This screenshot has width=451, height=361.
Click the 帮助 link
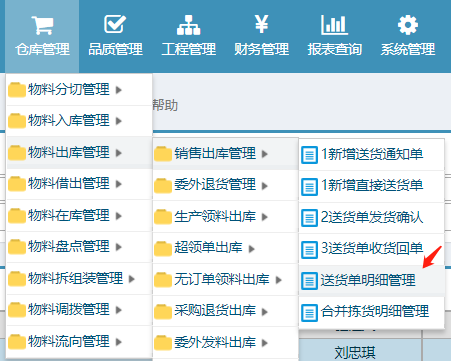tap(165, 105)
